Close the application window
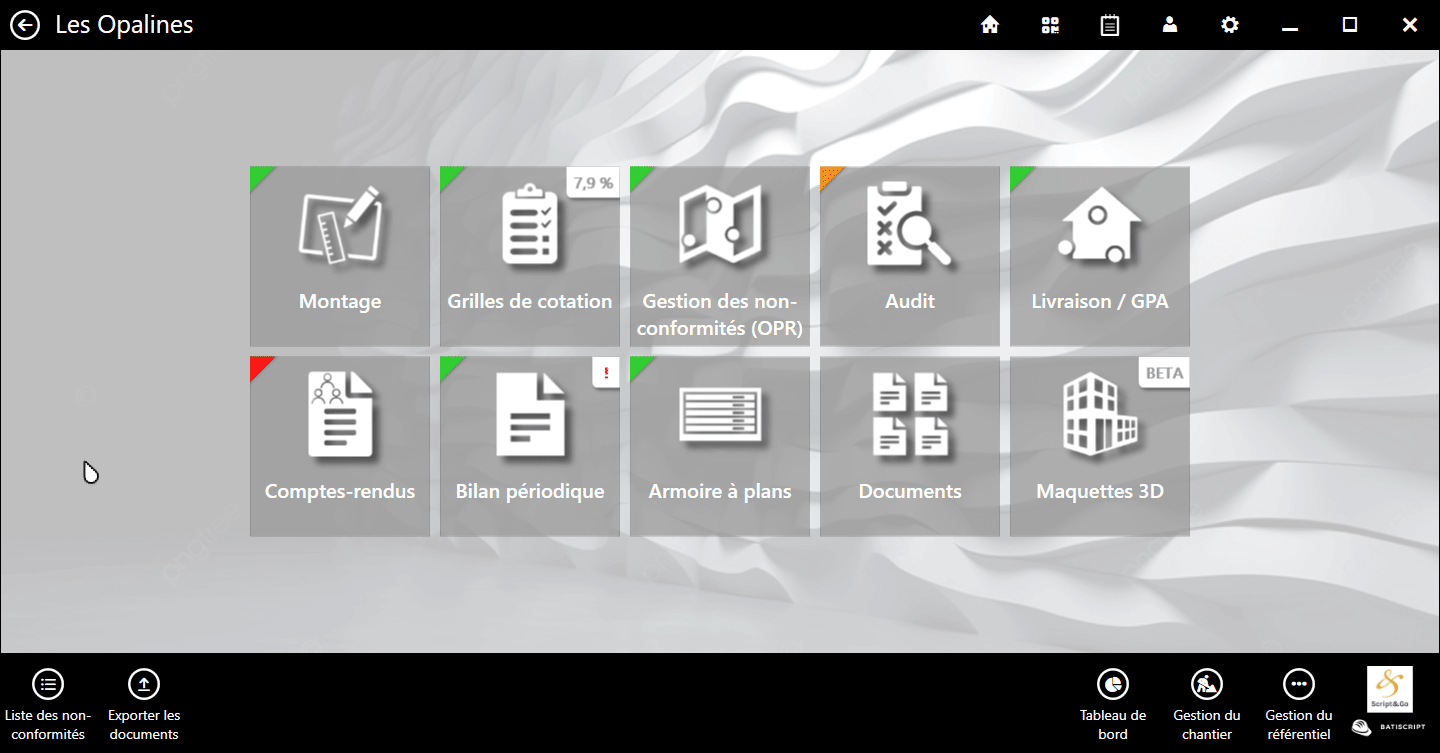The image size is (1440, 753). pyautogui.click(x=1410, y=25)
